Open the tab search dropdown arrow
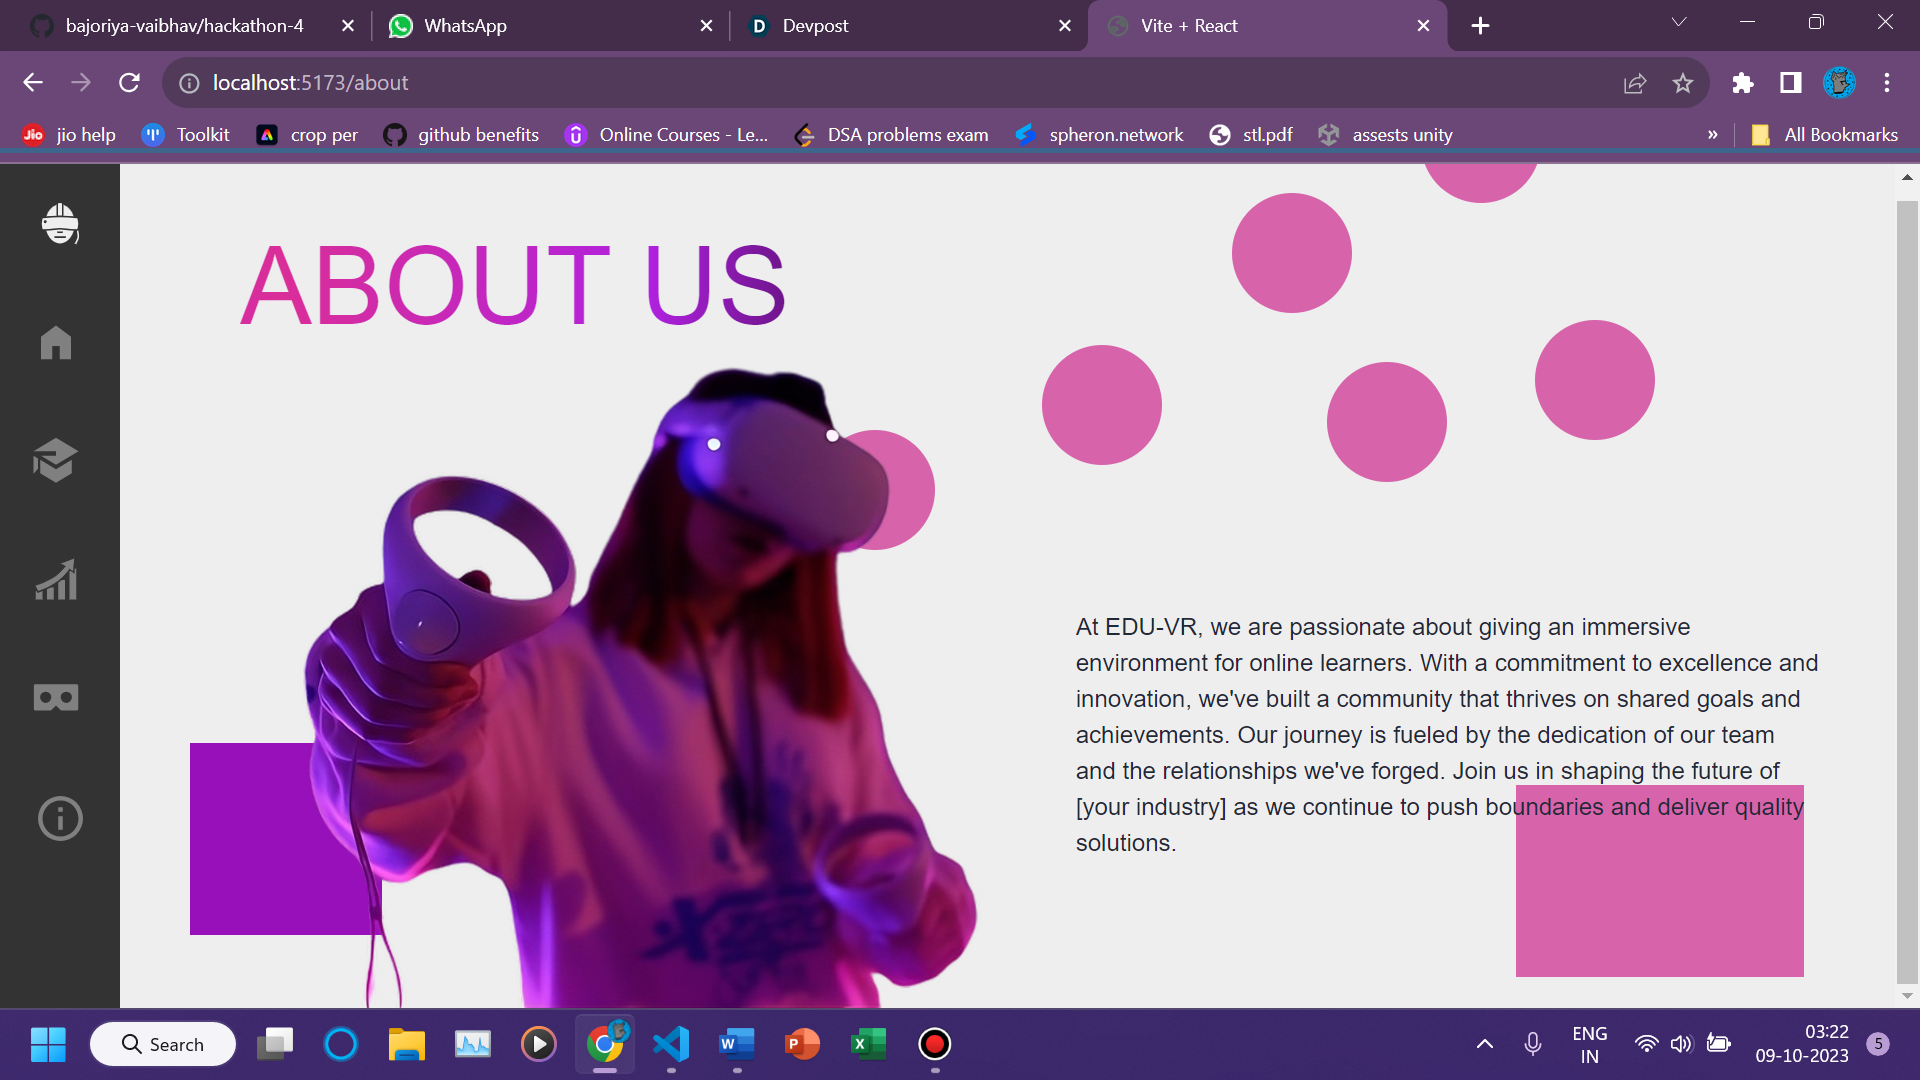This screenshot has height=1080, width=1920. pos(1679,23)
